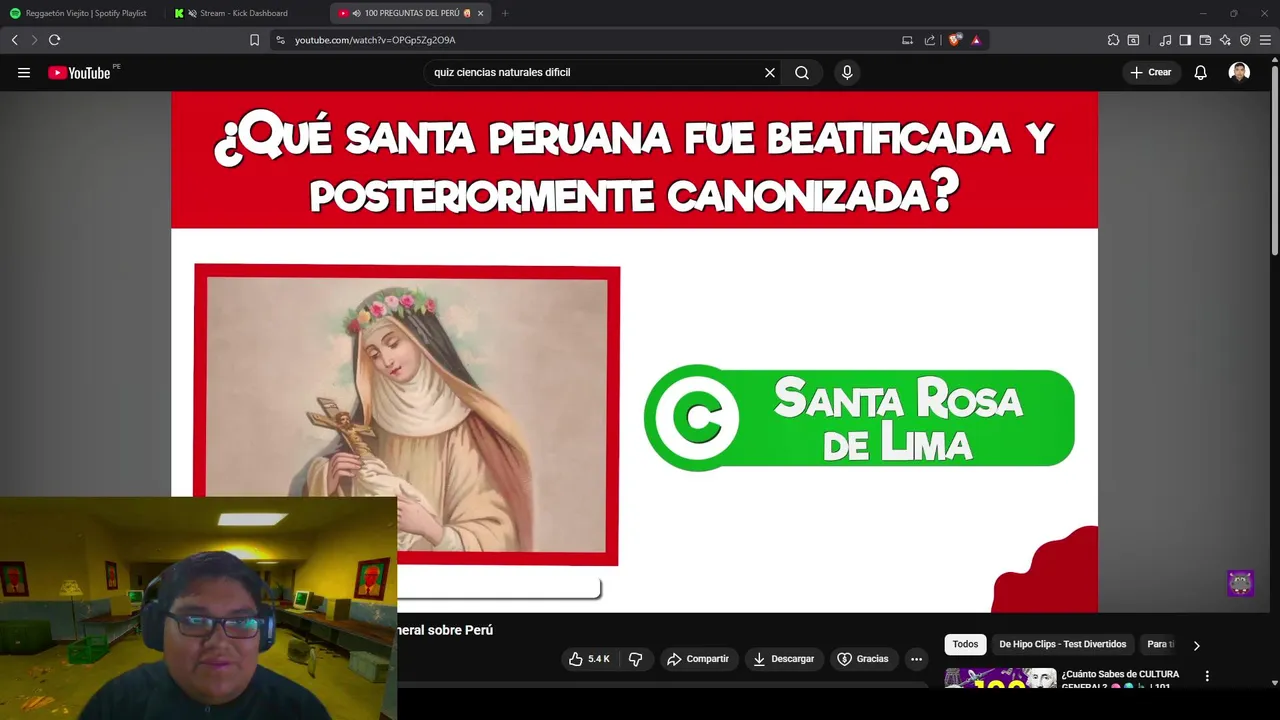
Task: Open Leo AI sparkle icon
Action: click(1225, 40)
